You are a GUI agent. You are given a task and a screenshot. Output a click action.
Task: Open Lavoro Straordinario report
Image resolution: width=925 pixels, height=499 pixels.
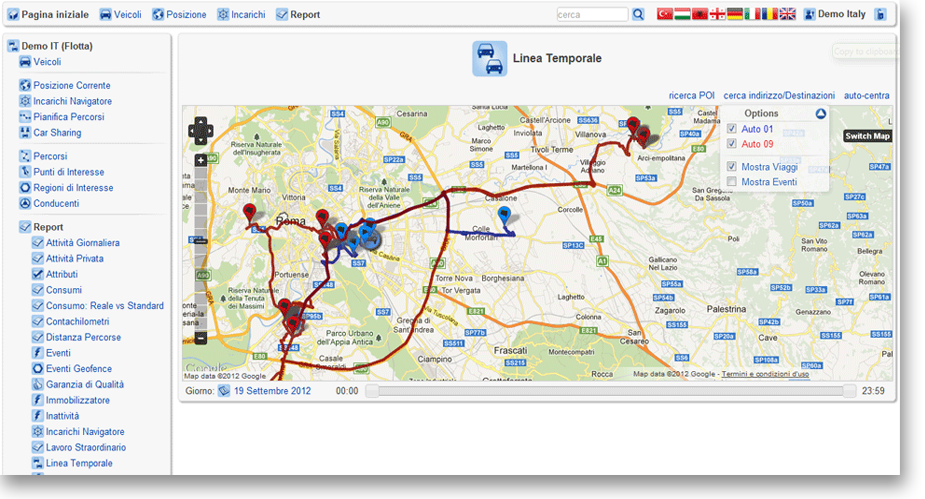click(x=79, y=447)
